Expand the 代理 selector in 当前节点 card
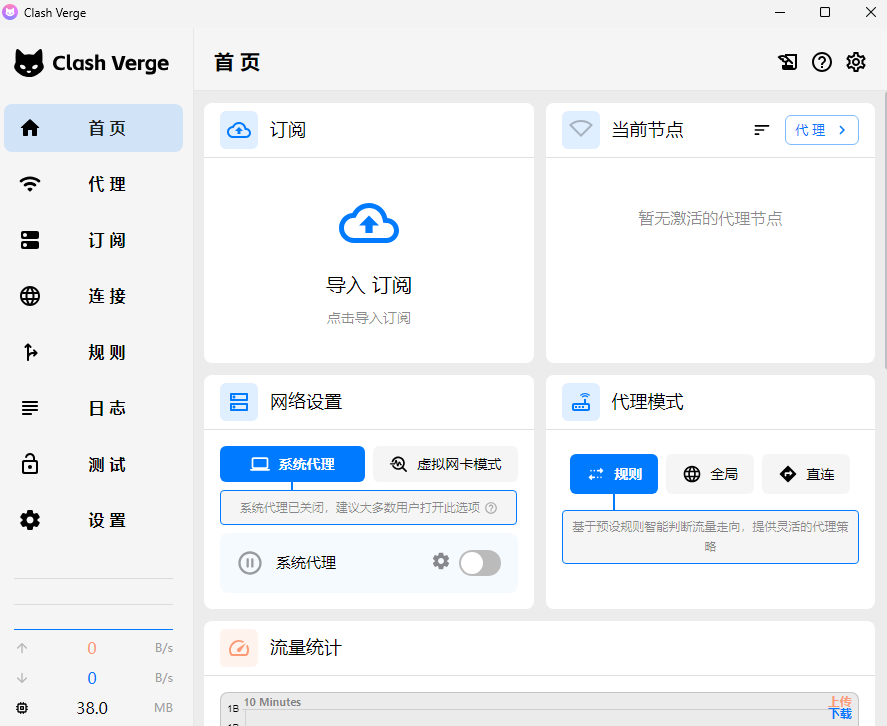 tap(821, 129)
